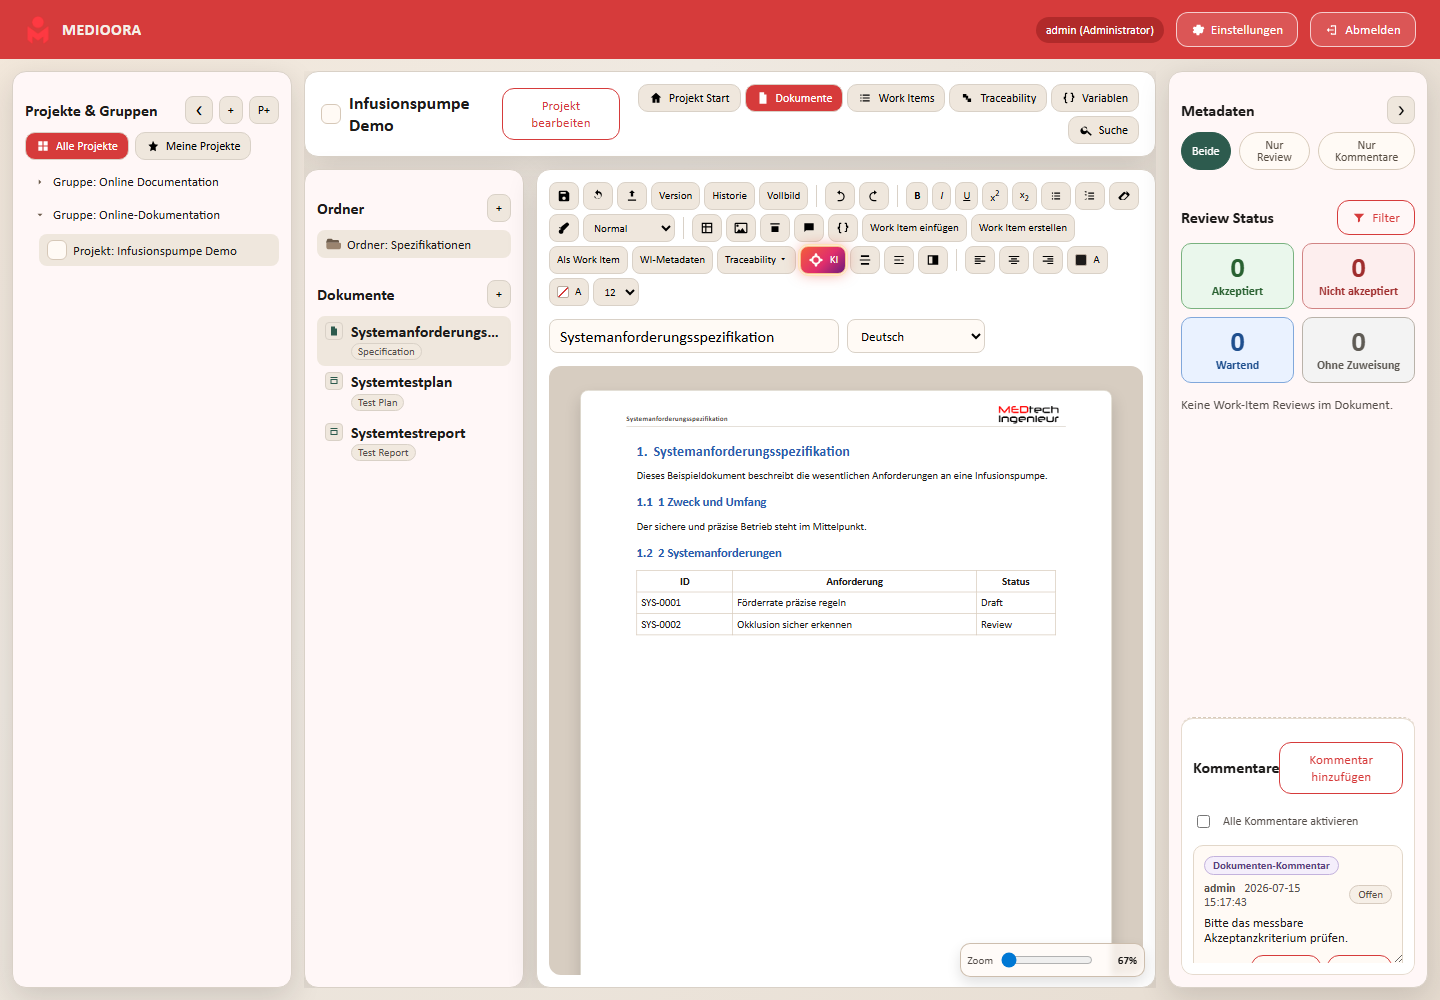Screen dimensions: 1440x1000
Task: Open the review status Filter
Action: pos(1376,218)
